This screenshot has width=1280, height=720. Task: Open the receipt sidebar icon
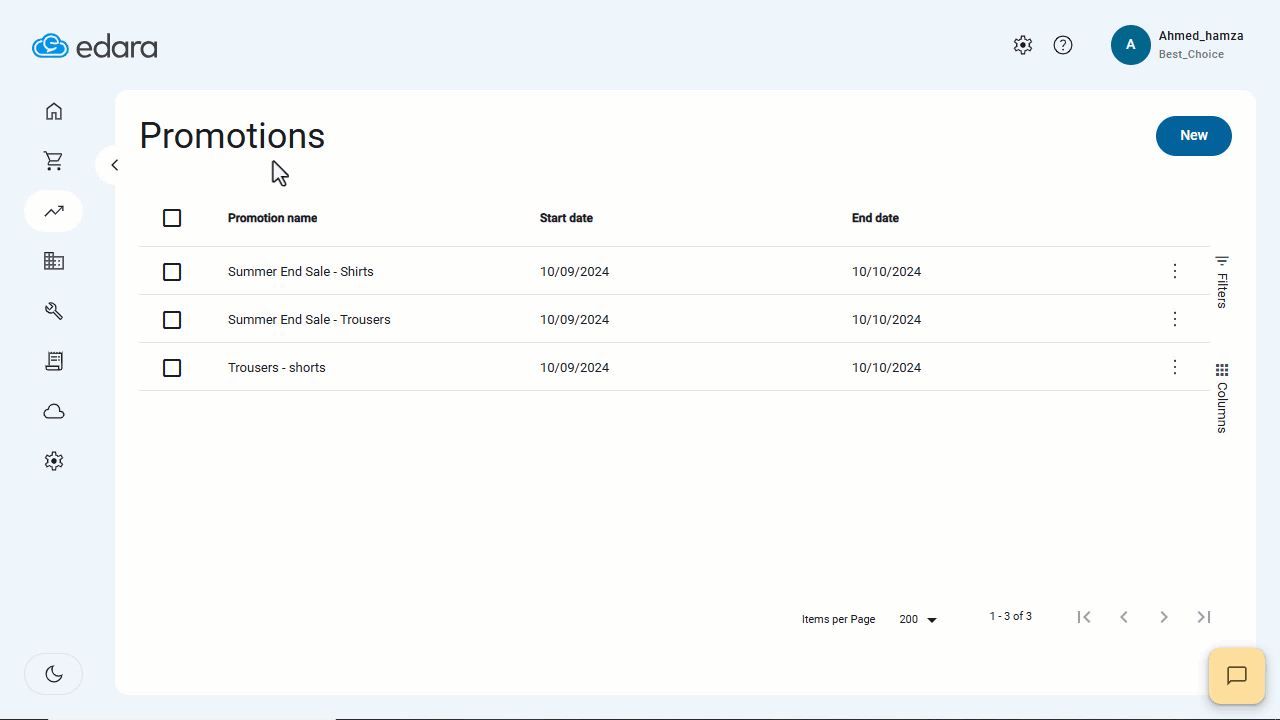[x=54, y=361]
